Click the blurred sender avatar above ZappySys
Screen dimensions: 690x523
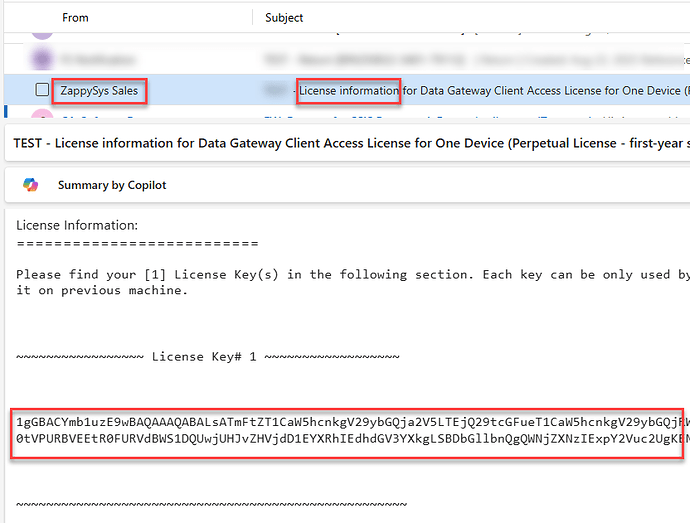tap(42, 59)
